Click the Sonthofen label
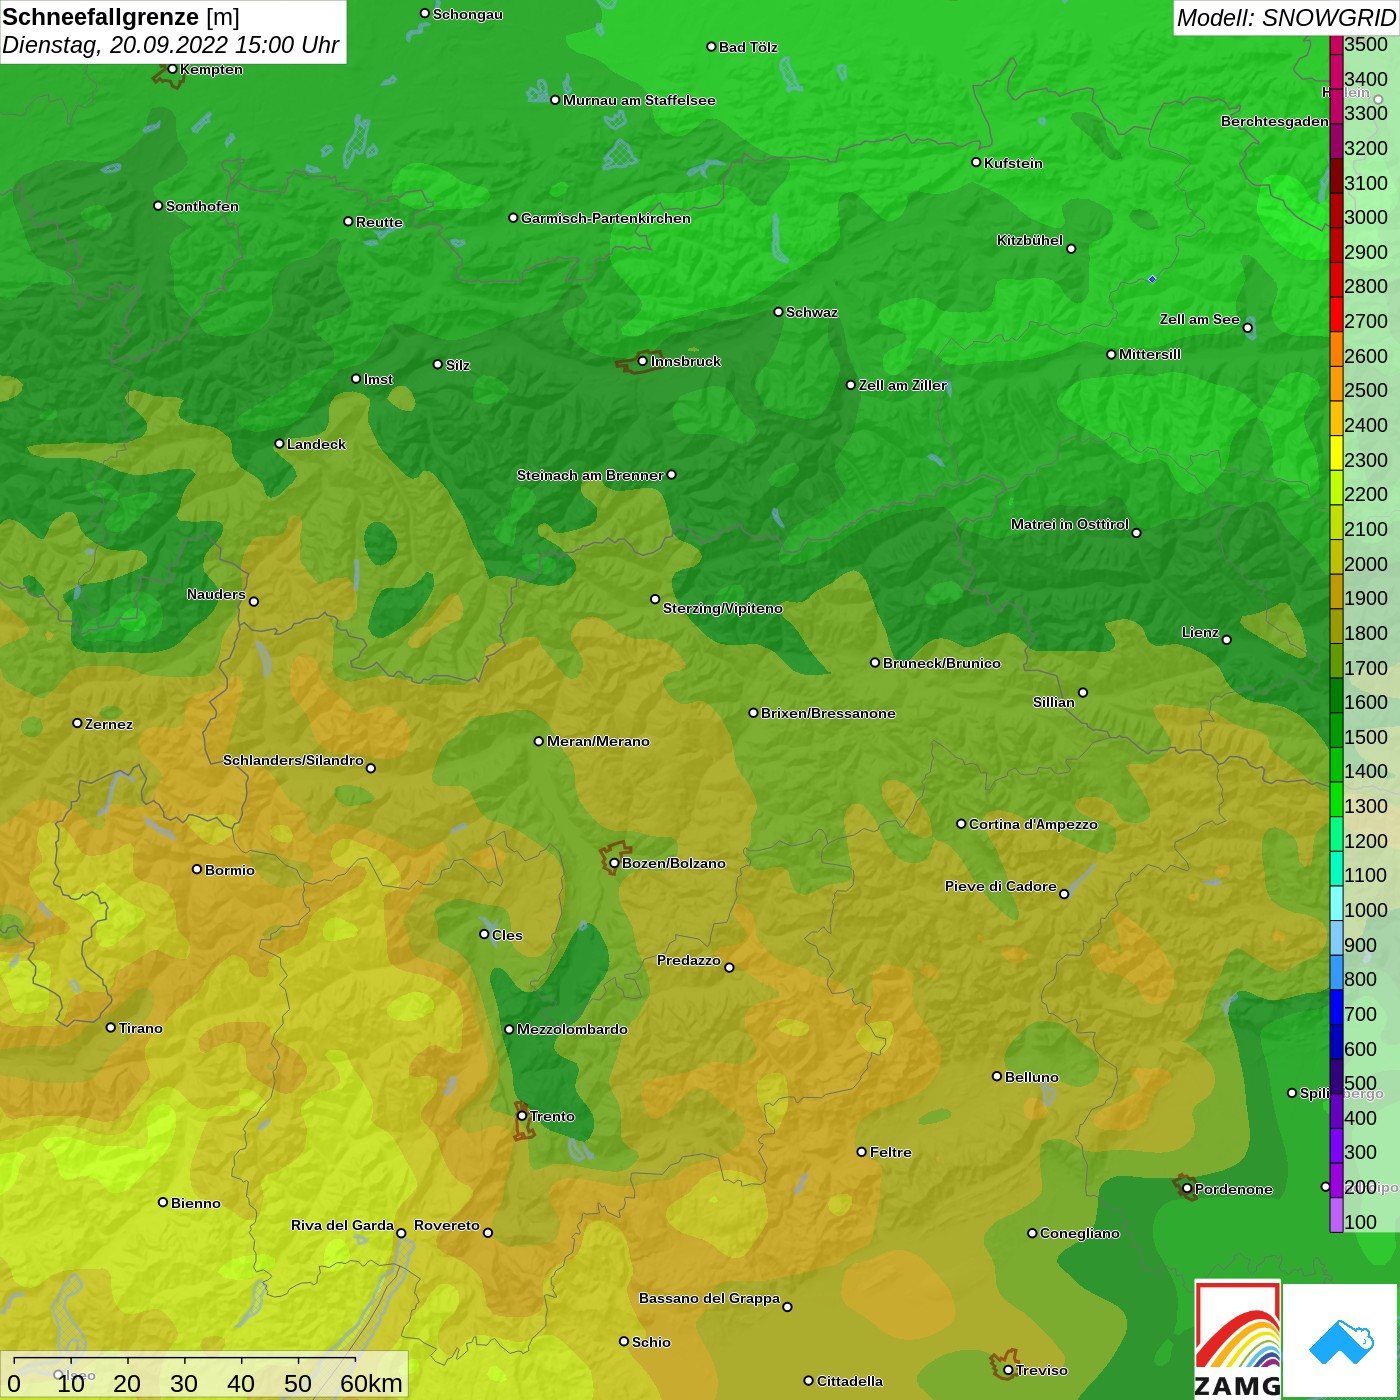This screenshot has width=1400, height=1400. coord(202,206)
